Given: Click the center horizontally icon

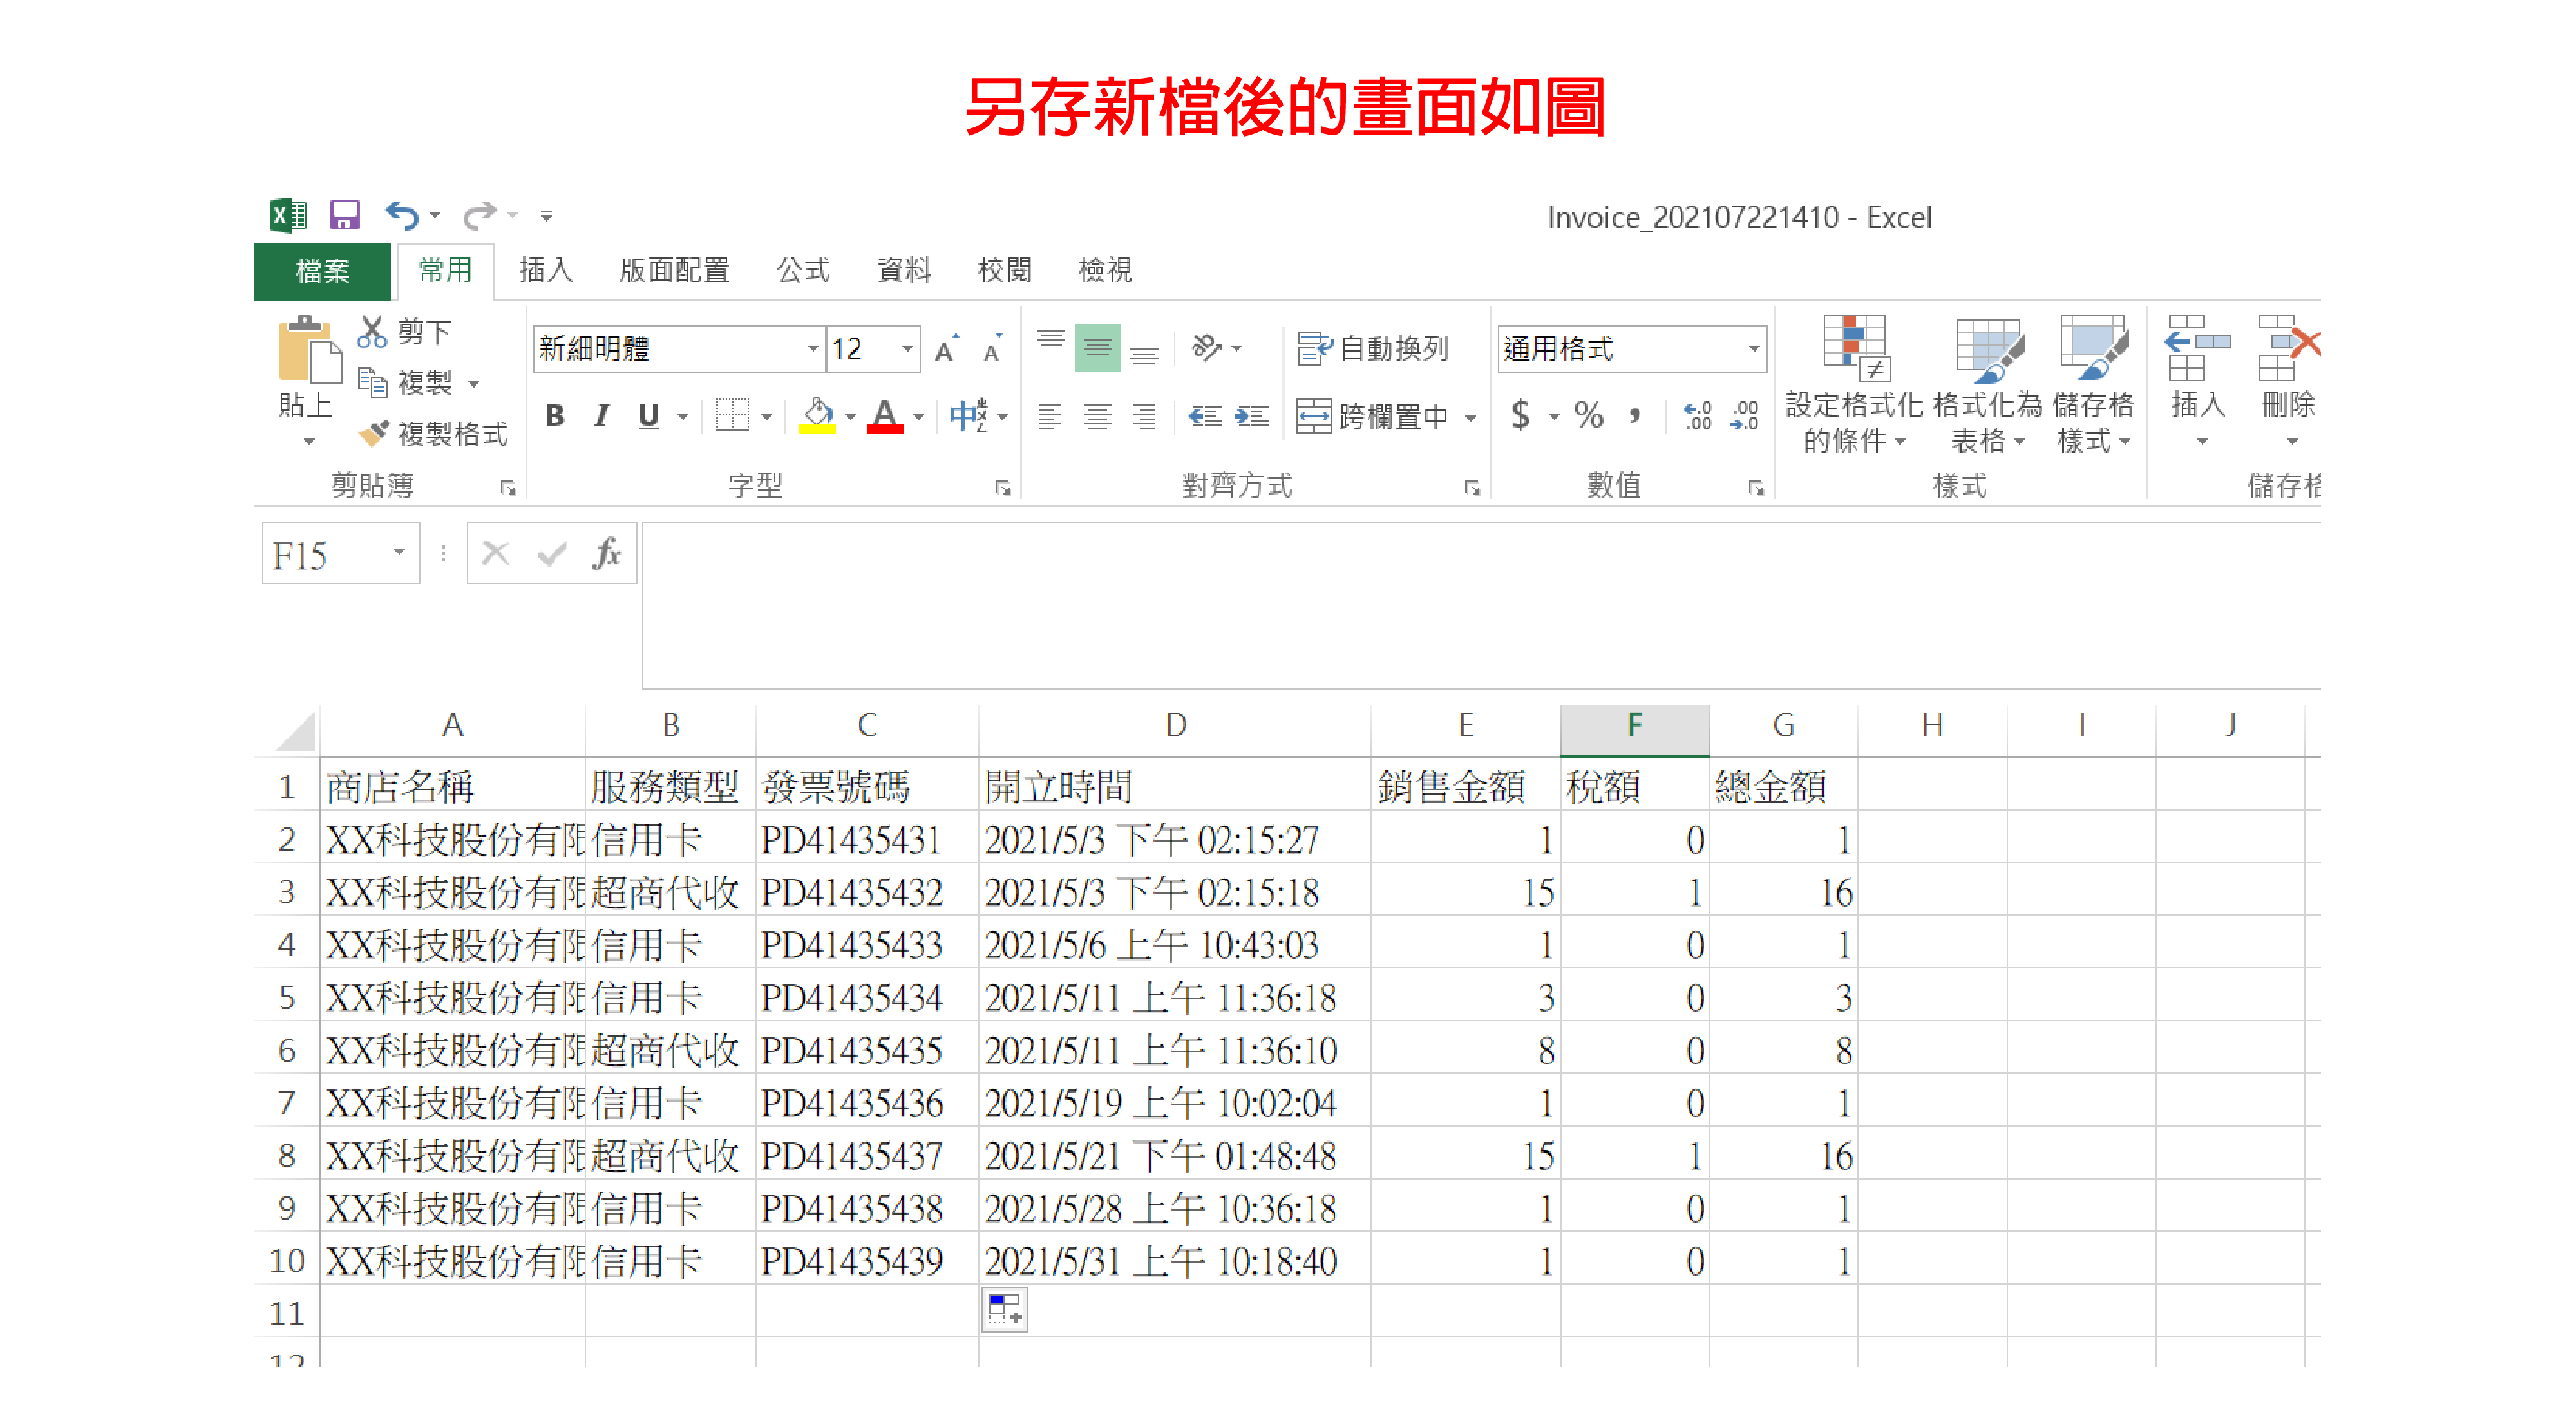Looking at the screenshot, I should click(1097, 416).
